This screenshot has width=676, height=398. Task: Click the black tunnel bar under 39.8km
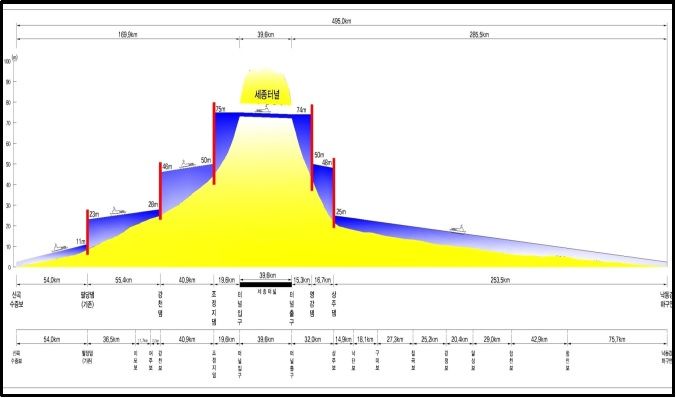click(266, 284)
